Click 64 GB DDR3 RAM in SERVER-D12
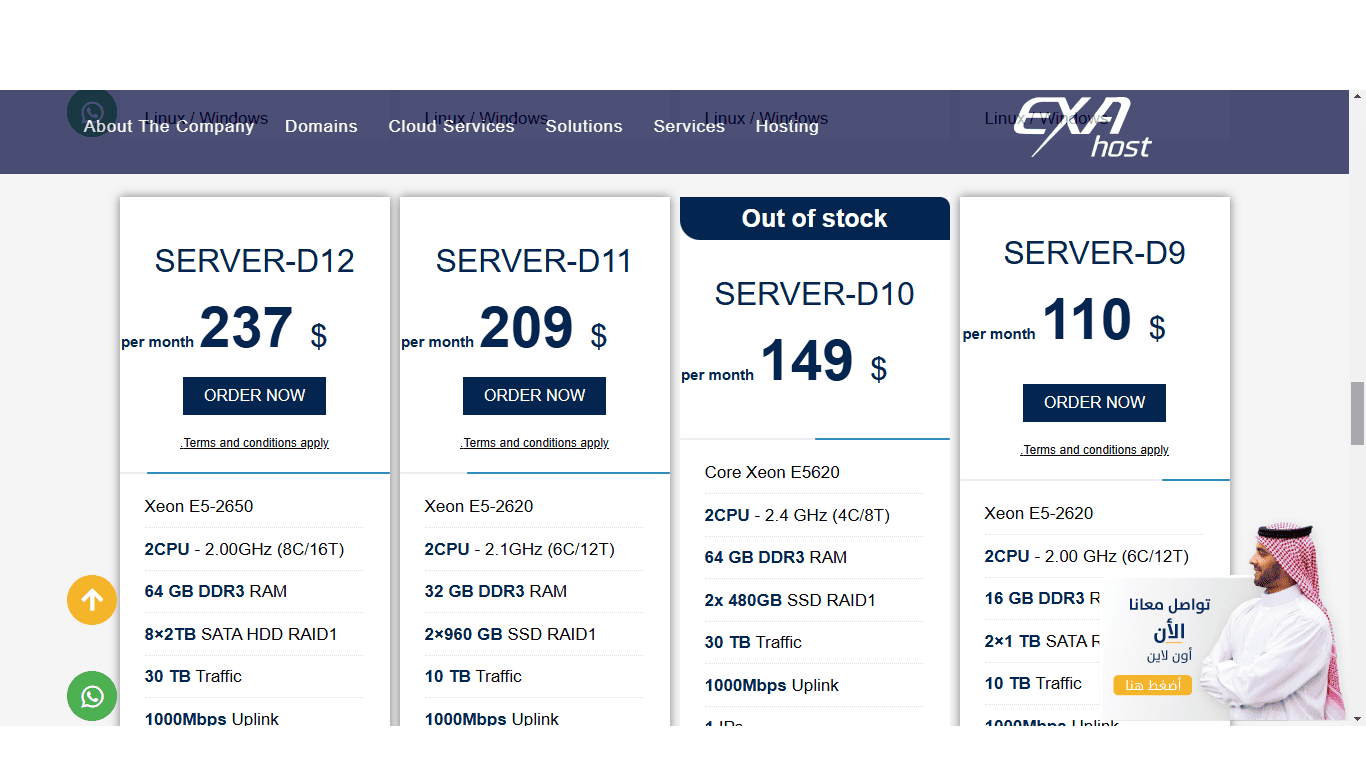Image resolution: width=1366 pixels, height=768 pixels. click(215, 592)
